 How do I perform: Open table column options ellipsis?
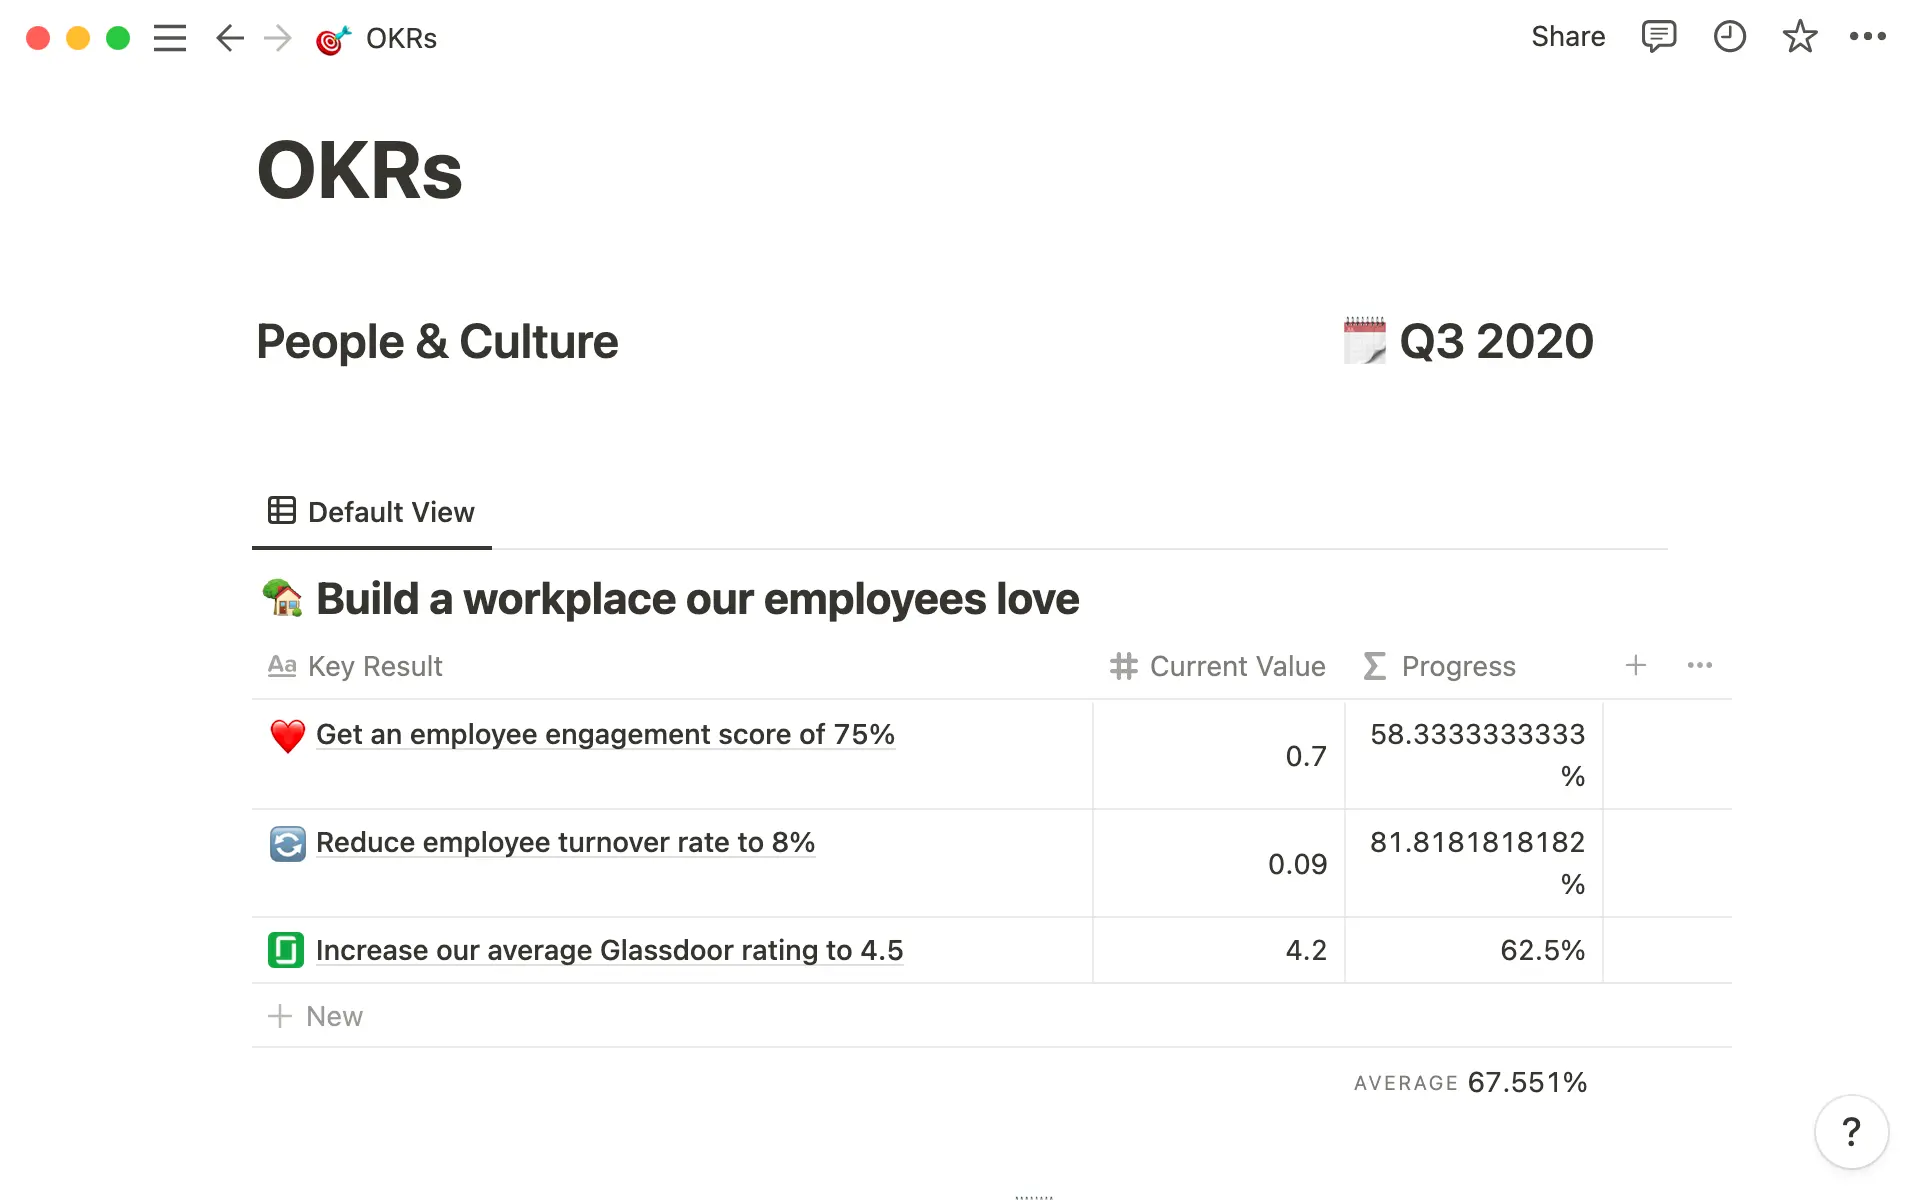pyautogui.click(x=1699, y=665)
